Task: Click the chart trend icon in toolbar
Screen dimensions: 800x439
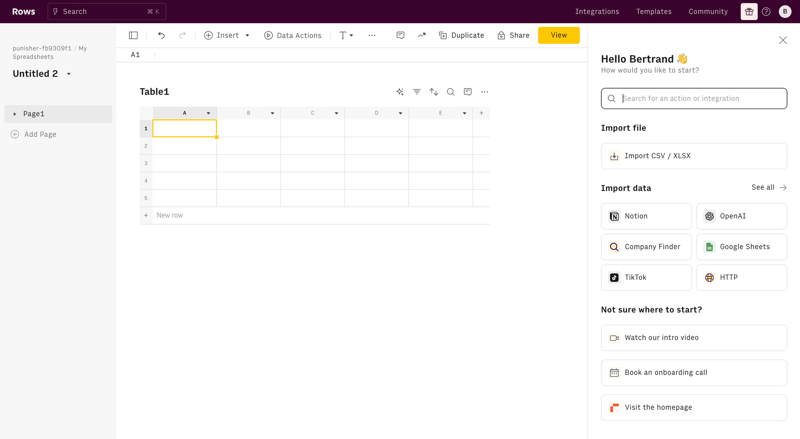Action: (x=421, y=35)
